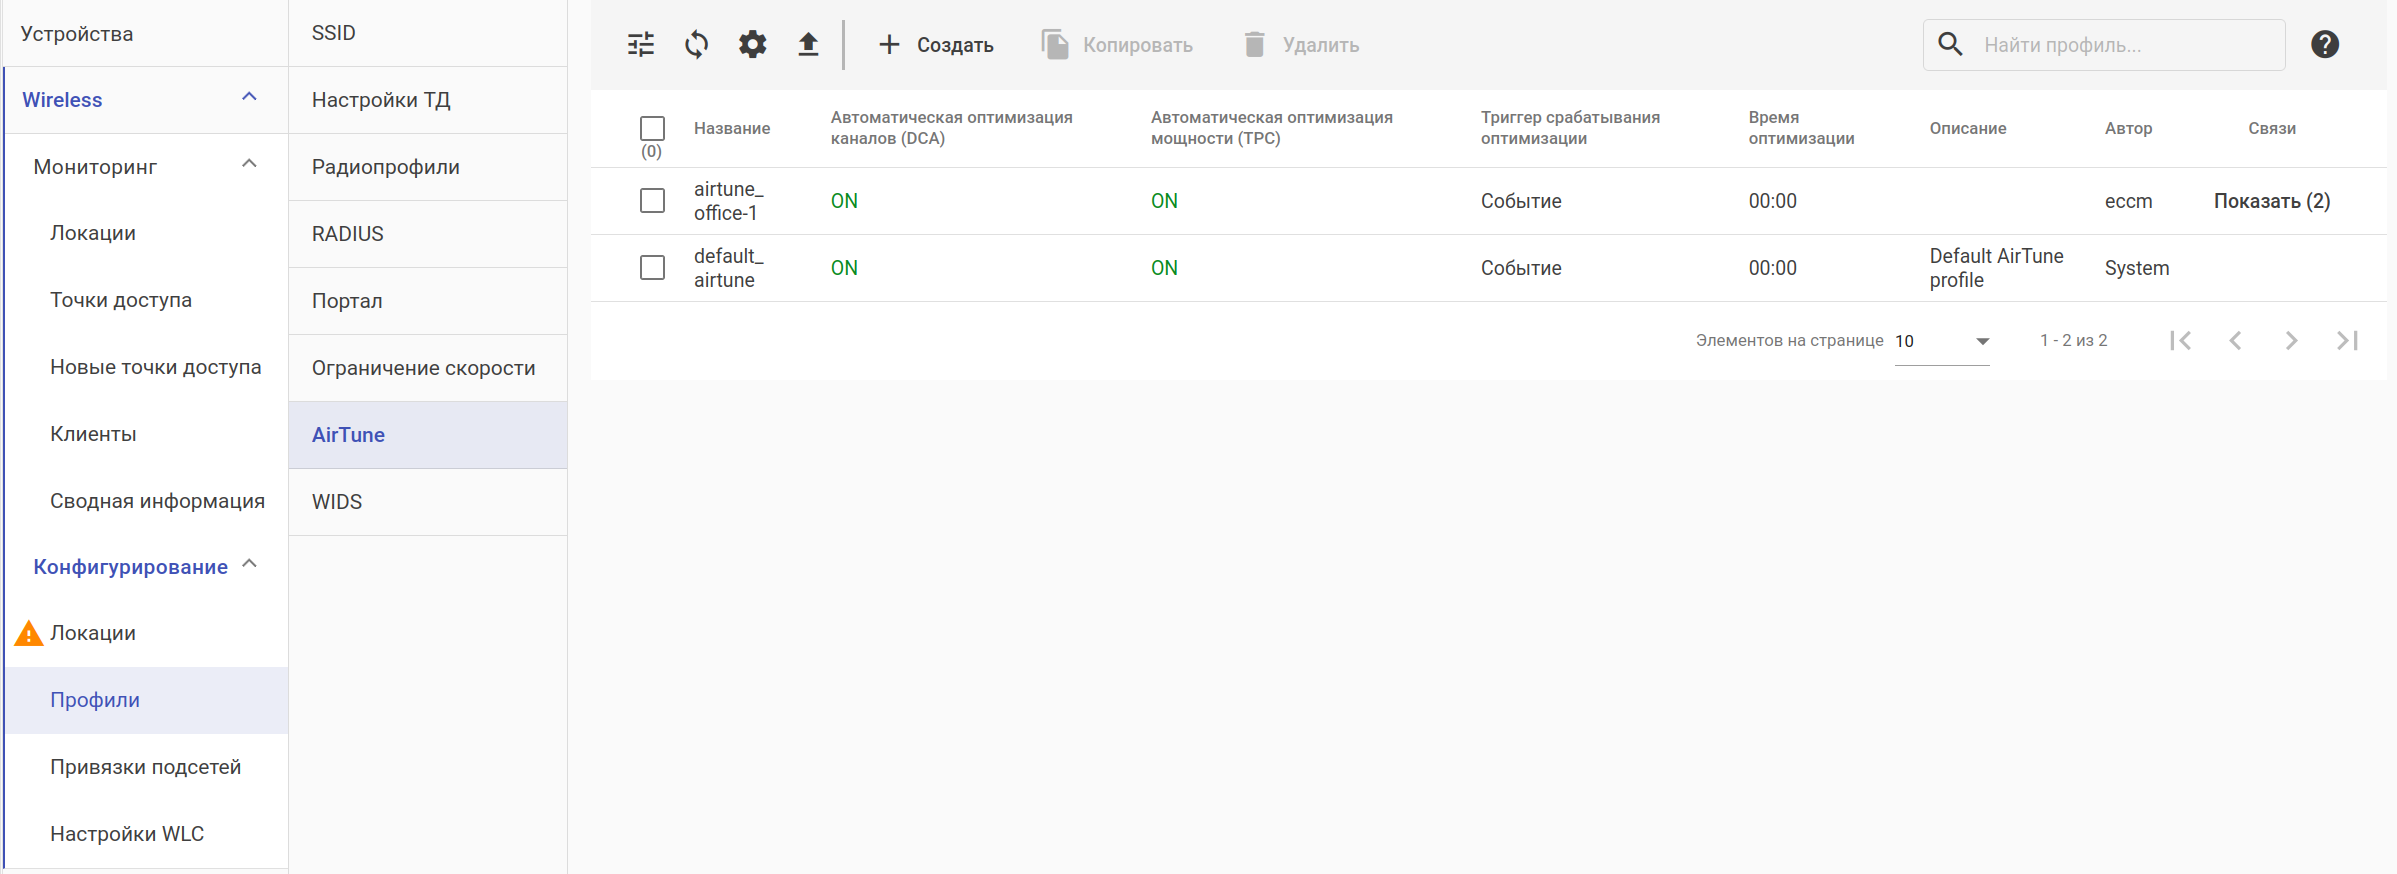Viewport: 2397px width, 874px height.
Task: Toggle the select-all header checkbox
Action: pyautogui.click(x=652, y=128)
